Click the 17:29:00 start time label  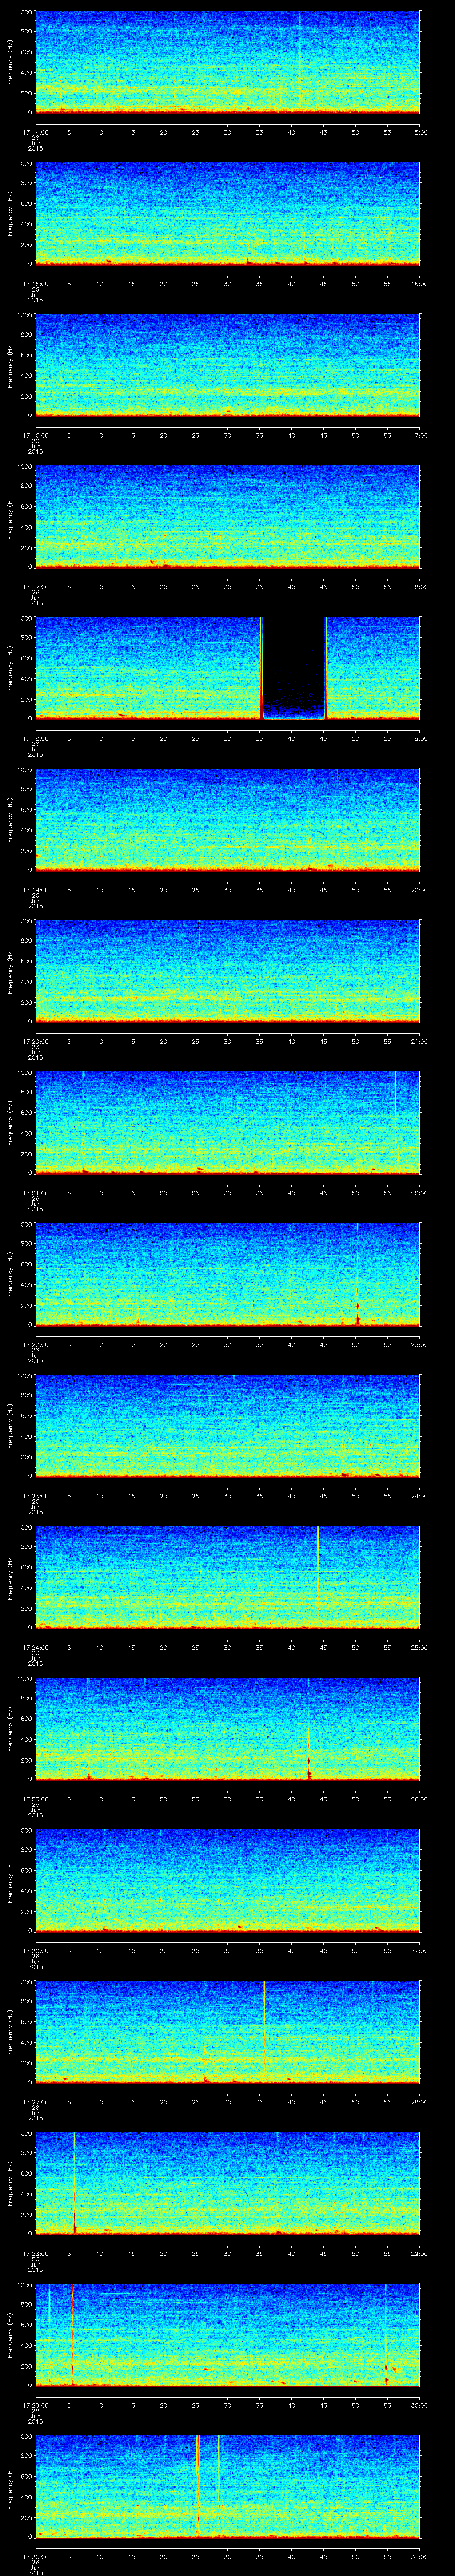[x=35, y=2405]
